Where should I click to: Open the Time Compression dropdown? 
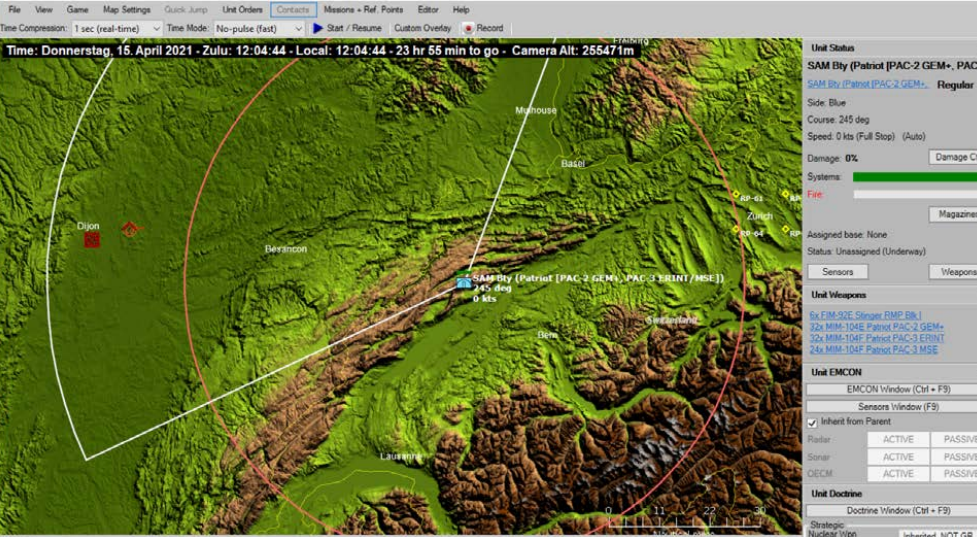coord(117,28)
